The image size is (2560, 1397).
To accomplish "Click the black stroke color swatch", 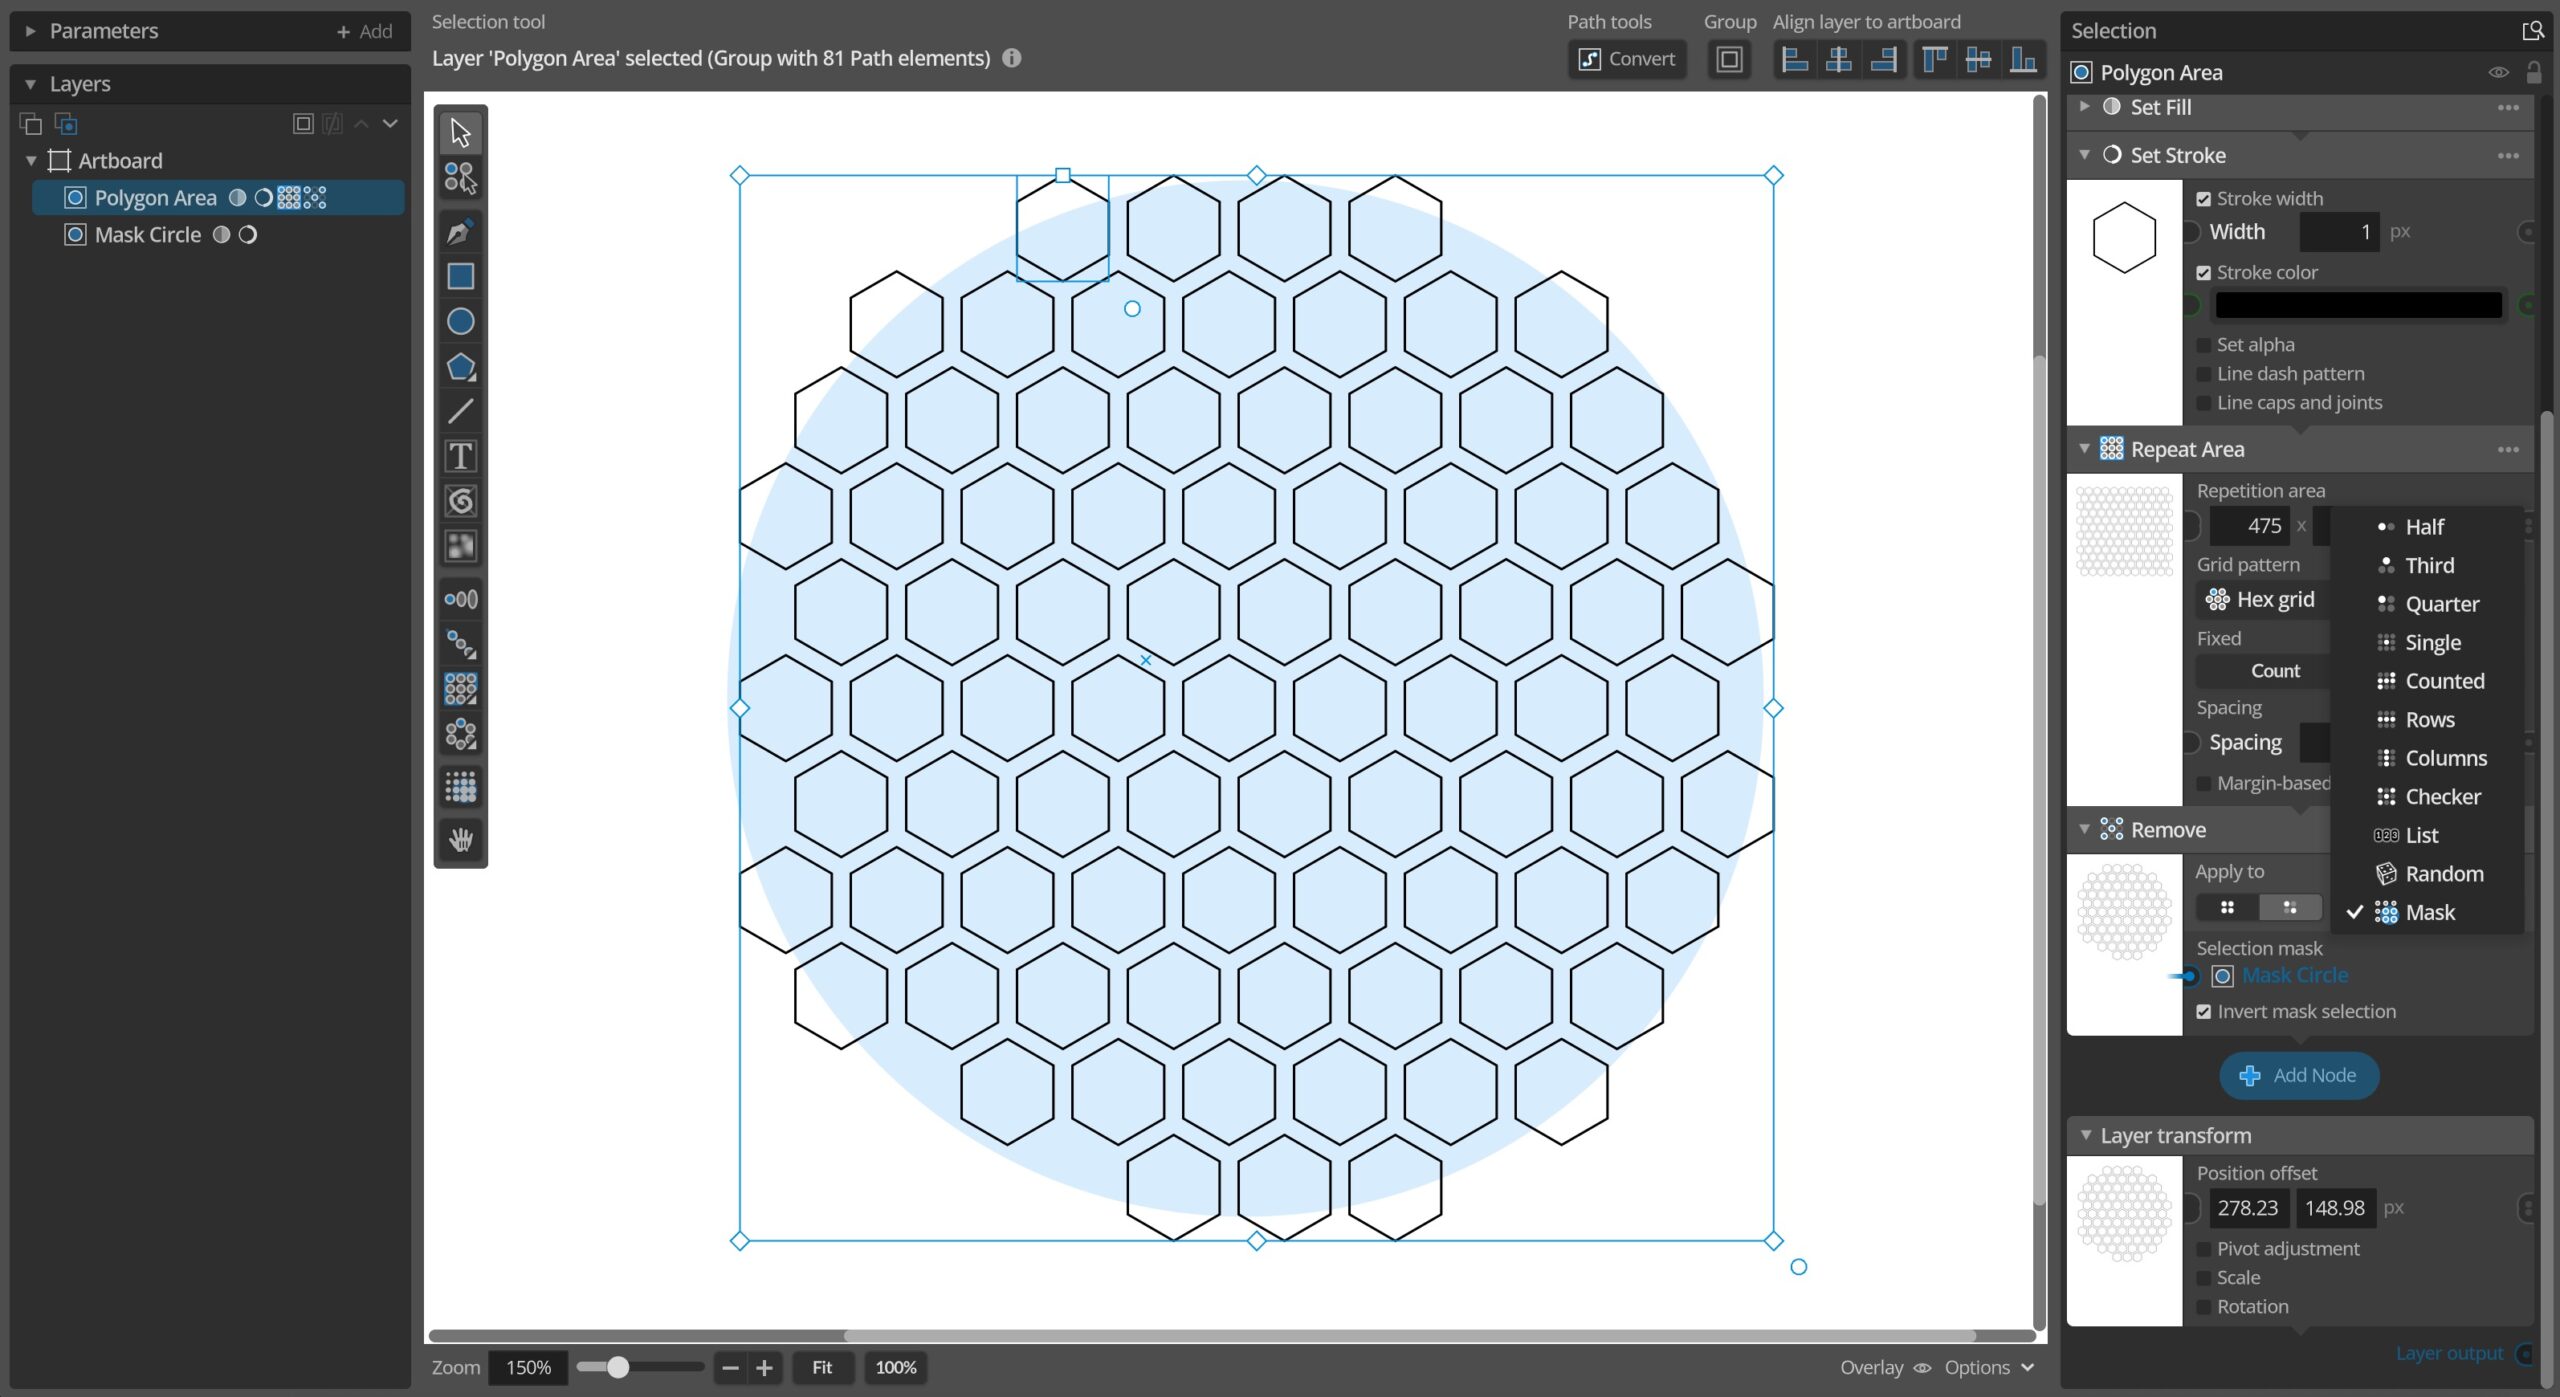I will pyautogui.click(x=2358, y=305).
